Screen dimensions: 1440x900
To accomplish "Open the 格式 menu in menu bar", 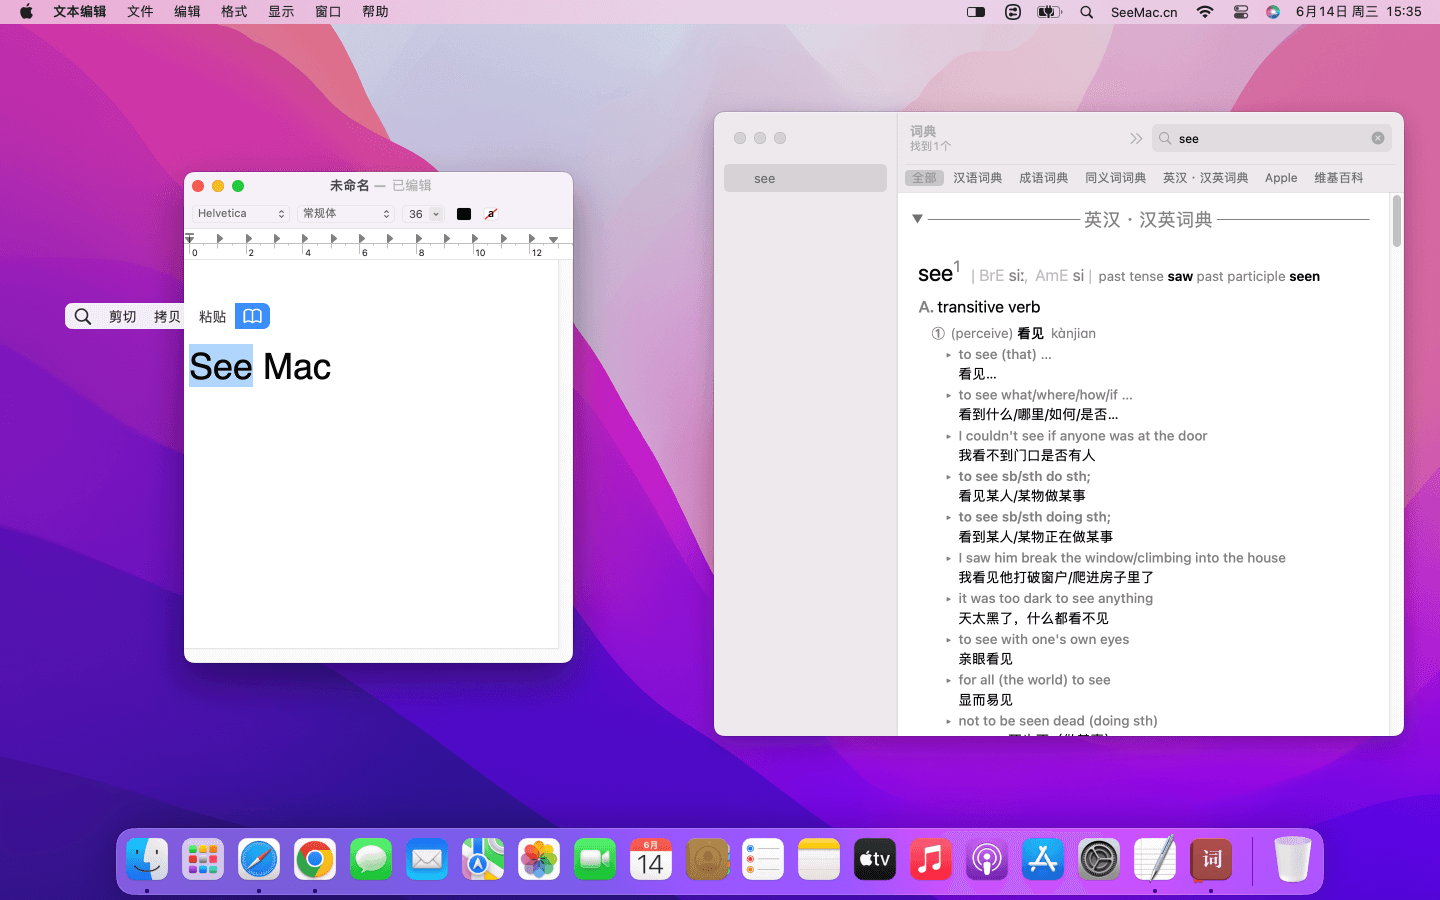I will pyautogui.click(x=234, y=12).
